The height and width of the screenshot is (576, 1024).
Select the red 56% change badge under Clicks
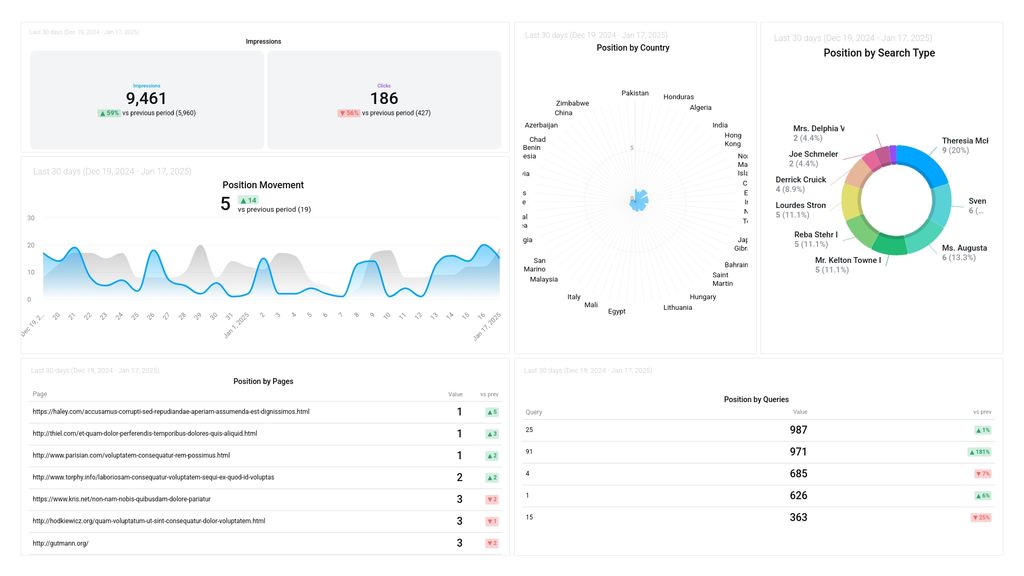click(x=349, y=113)
